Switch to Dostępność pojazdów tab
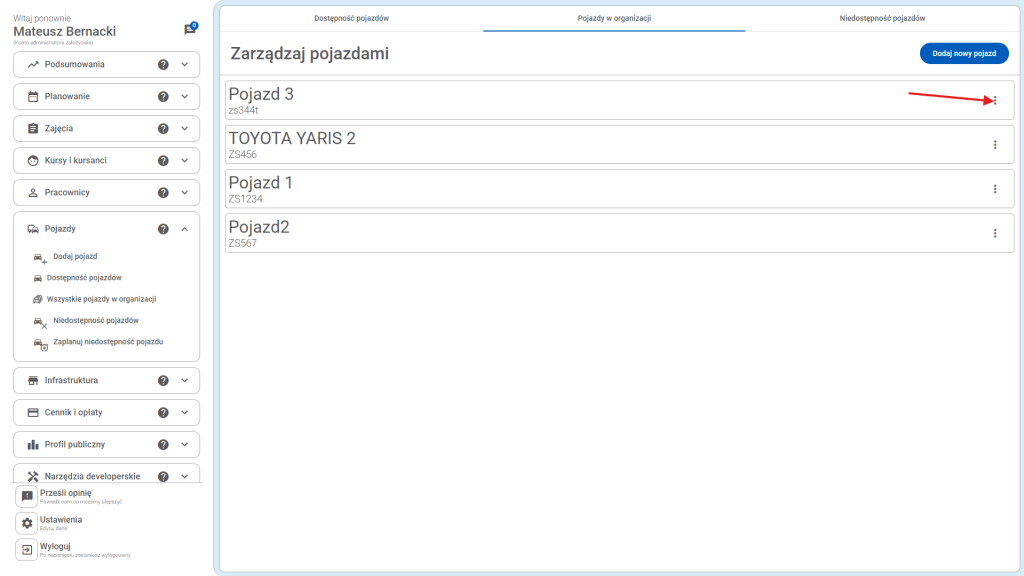The image size is (1024, 576). pos(351,19)
